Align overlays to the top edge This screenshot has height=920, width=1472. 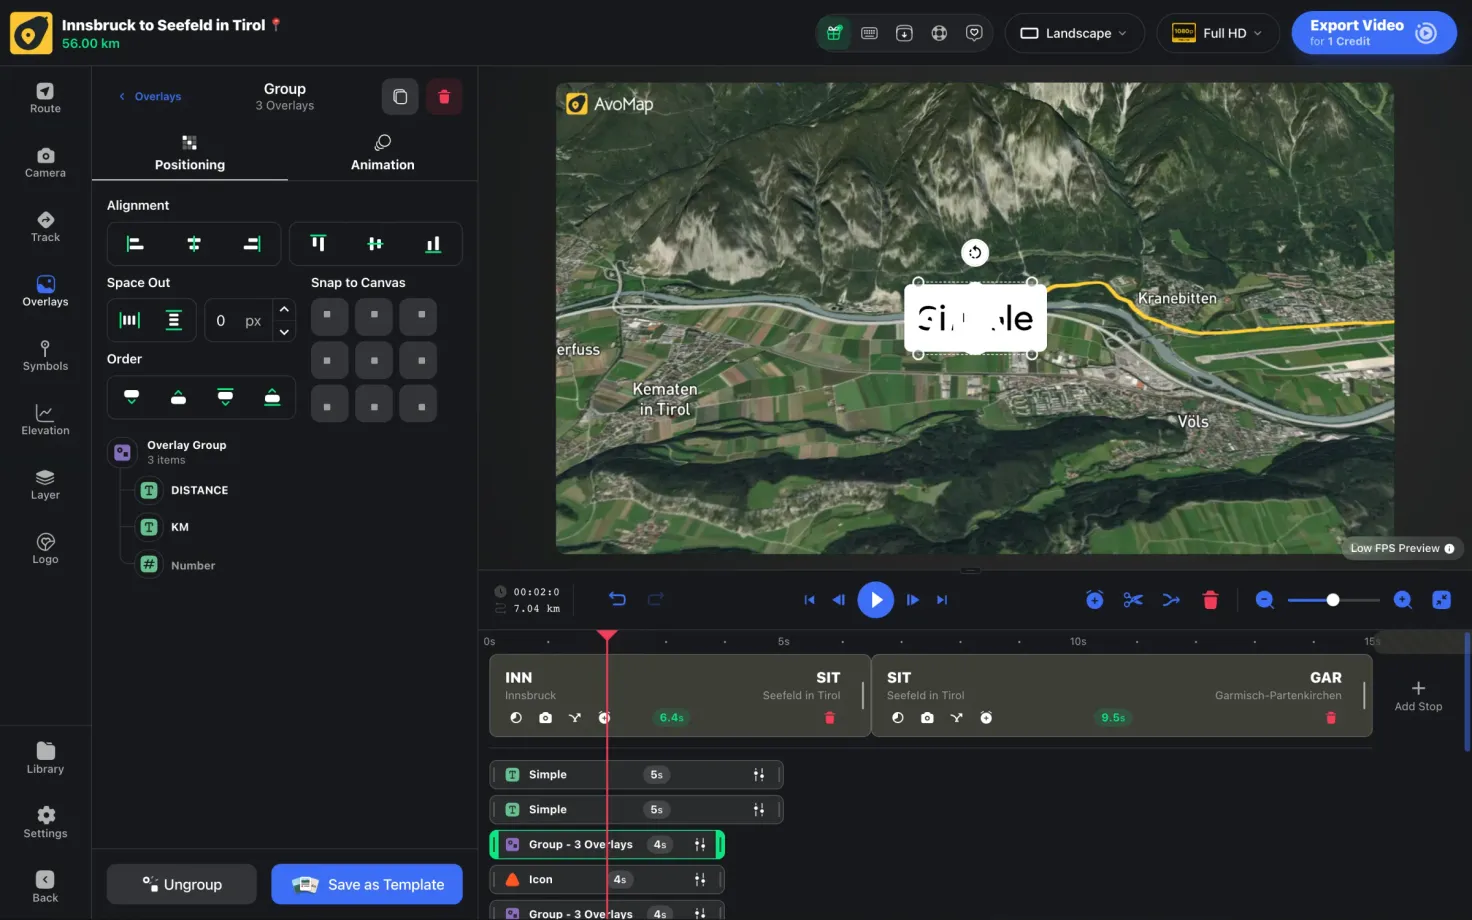318,244
